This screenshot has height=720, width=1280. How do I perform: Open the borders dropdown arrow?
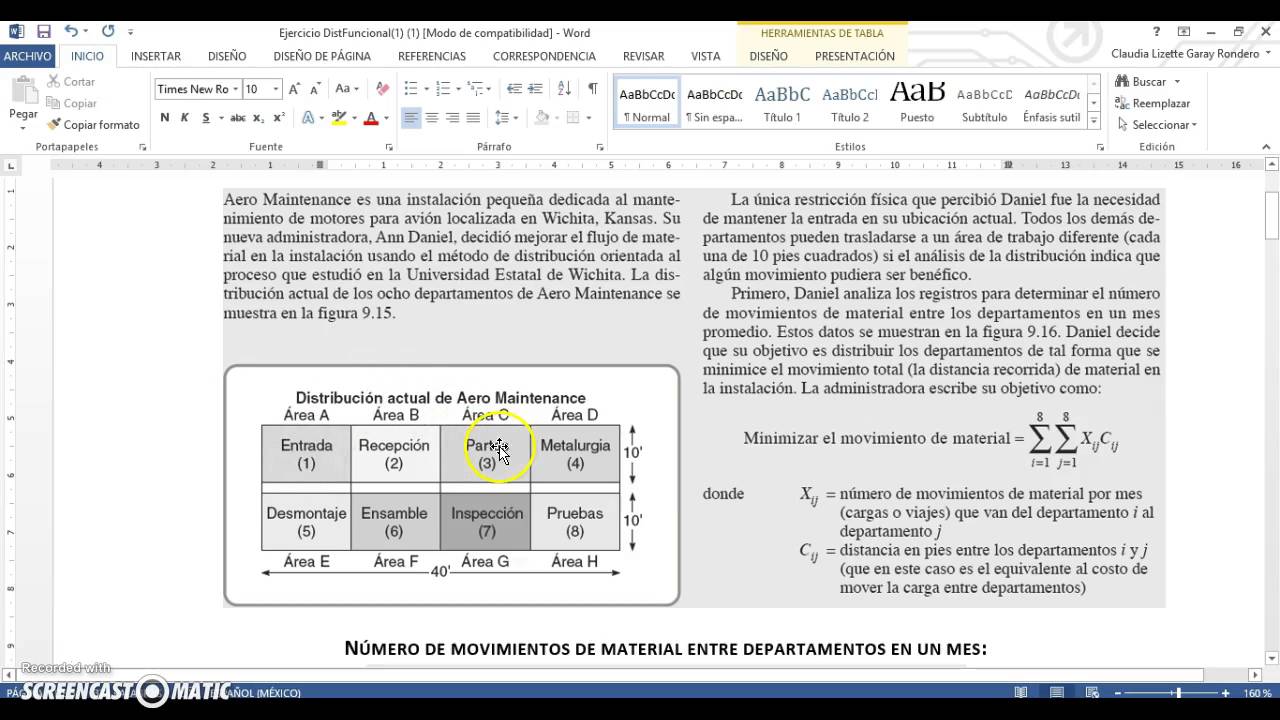pyautogui.click(x=588, y=118)
